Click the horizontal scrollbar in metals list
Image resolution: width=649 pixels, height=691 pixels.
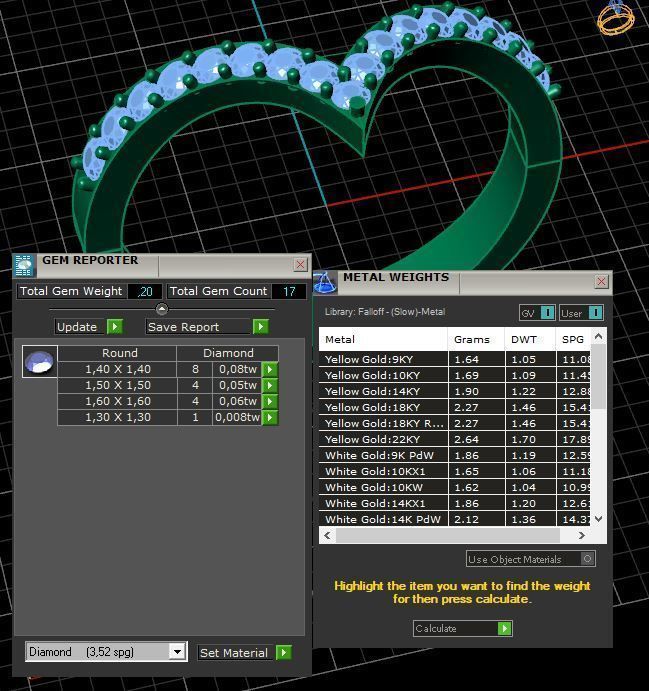coord(448,535)
